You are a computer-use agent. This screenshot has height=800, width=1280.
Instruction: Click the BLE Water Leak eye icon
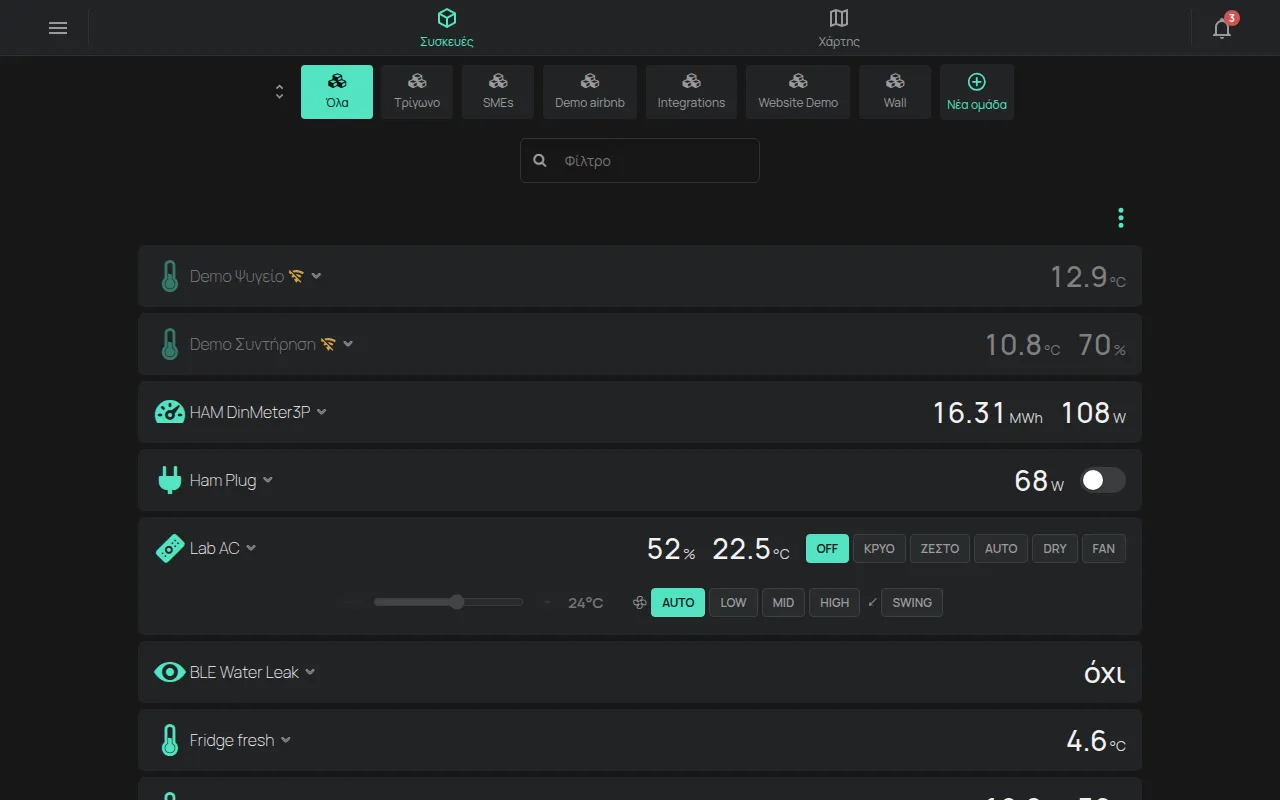170,672
